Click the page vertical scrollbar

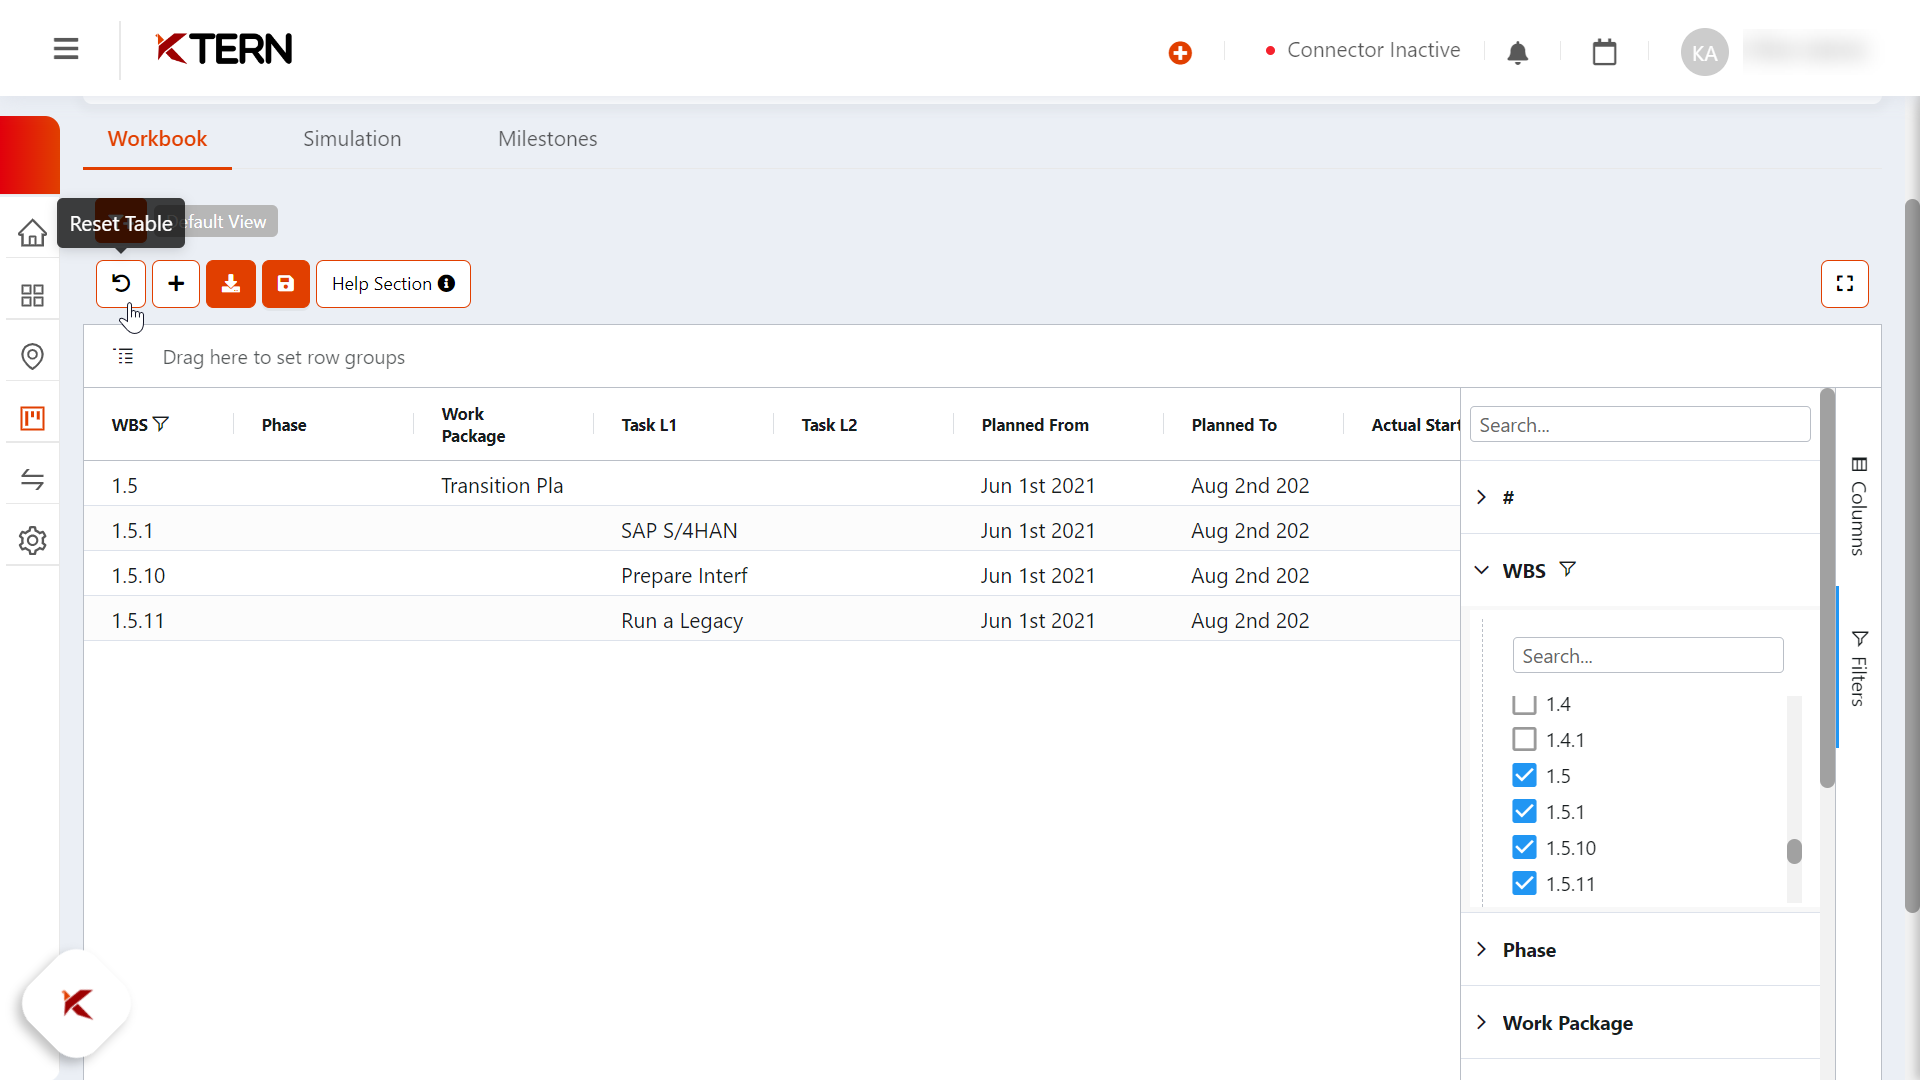pos(1911,555)
